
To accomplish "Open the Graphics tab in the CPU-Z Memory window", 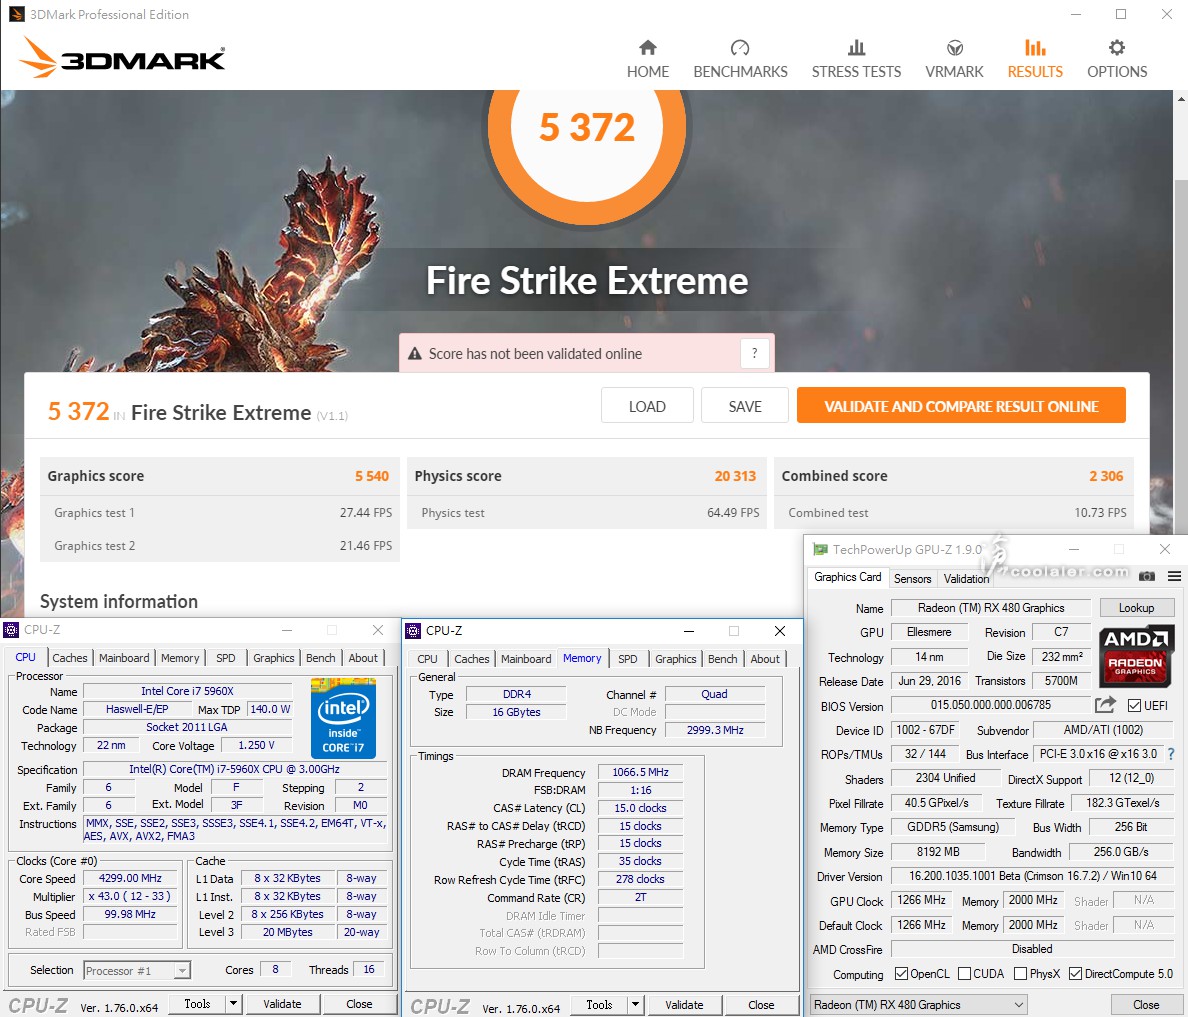I will [675, 659].
